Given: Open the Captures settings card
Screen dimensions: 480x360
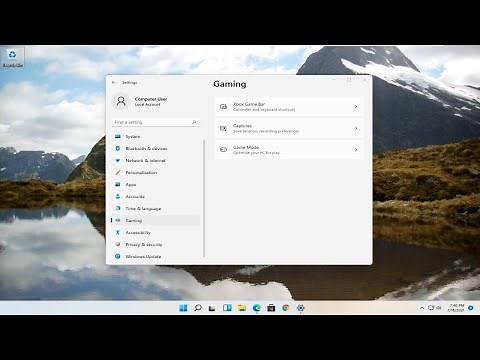Looking at the screenshot, I should (x=289, y=128).
